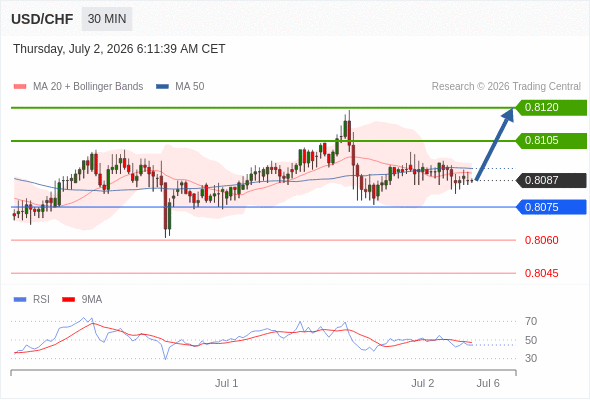
Task: Click the blue MA 50 color swatch
Action: click(162, 87)
